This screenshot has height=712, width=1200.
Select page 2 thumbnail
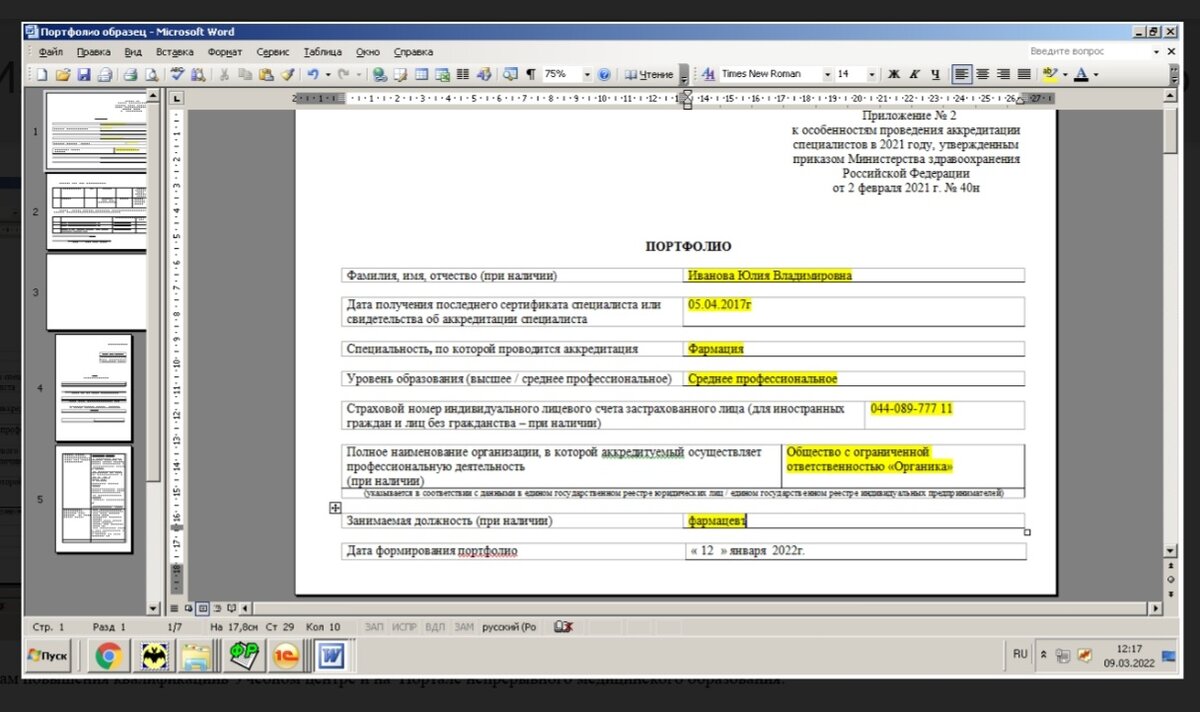pyautogui.click(x=97, y=211)
